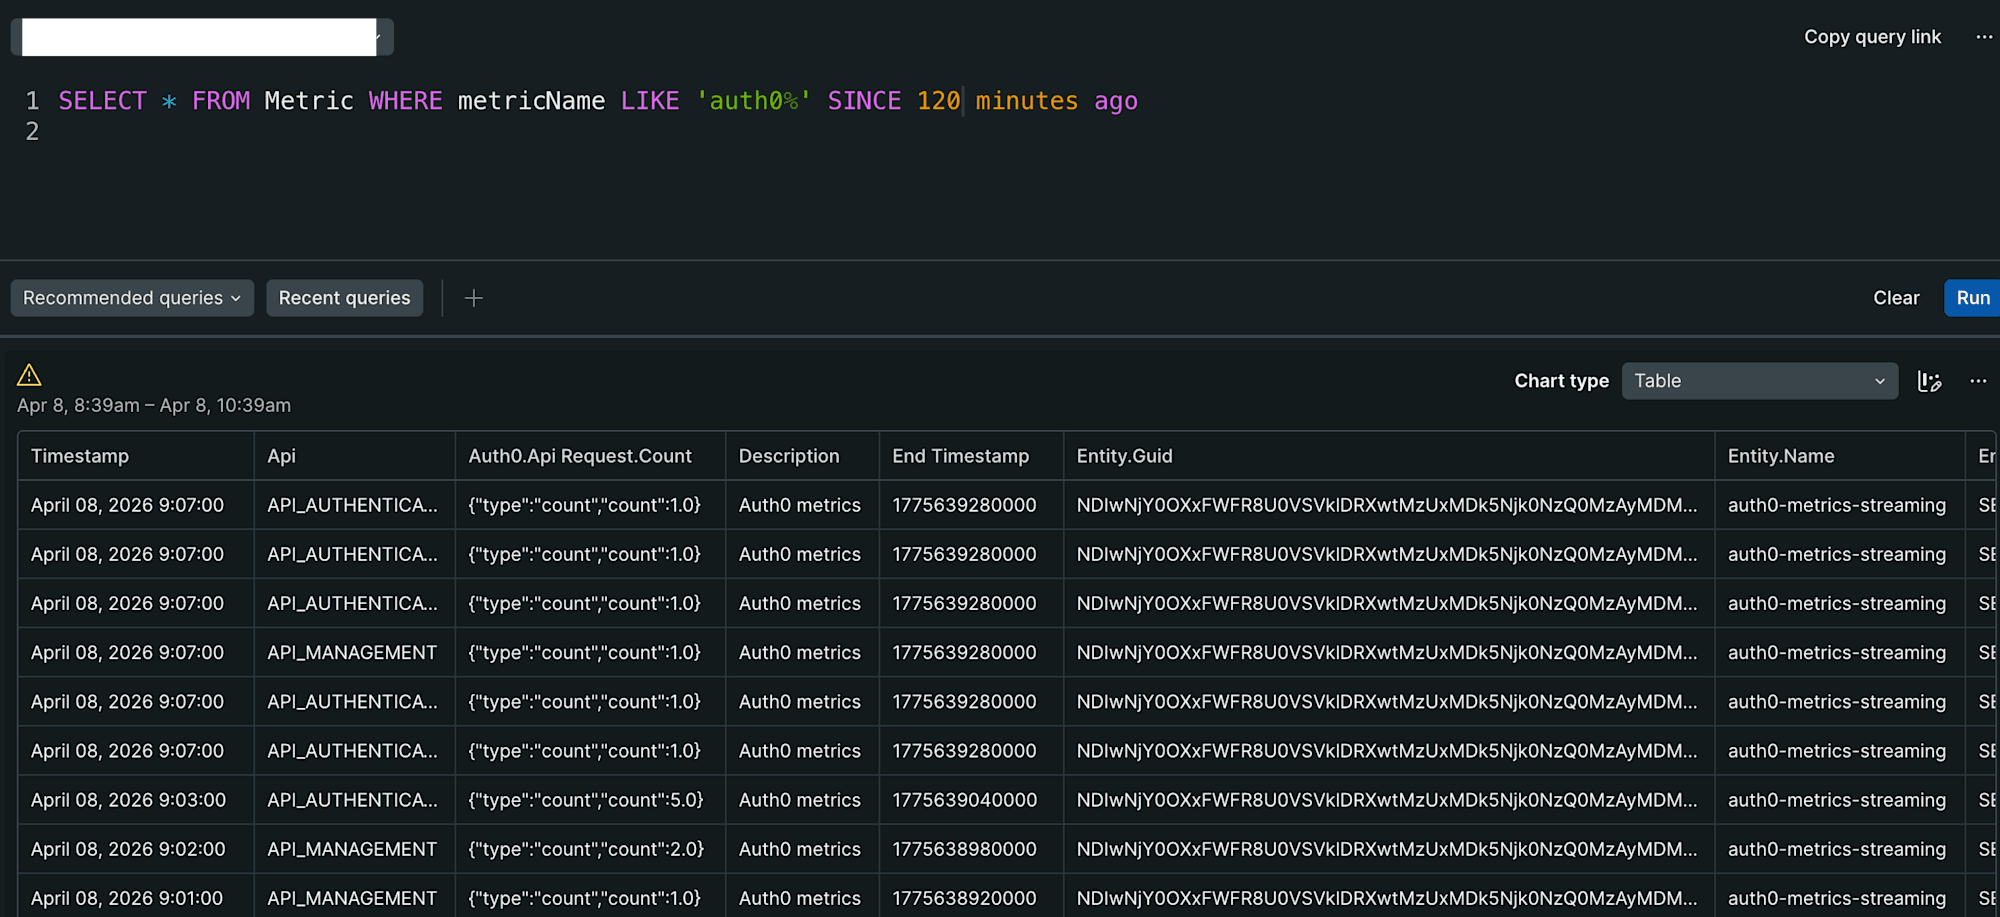Open the options menu beside Copy query link
Screen dimensions: 2000x917
(1984, 37)
